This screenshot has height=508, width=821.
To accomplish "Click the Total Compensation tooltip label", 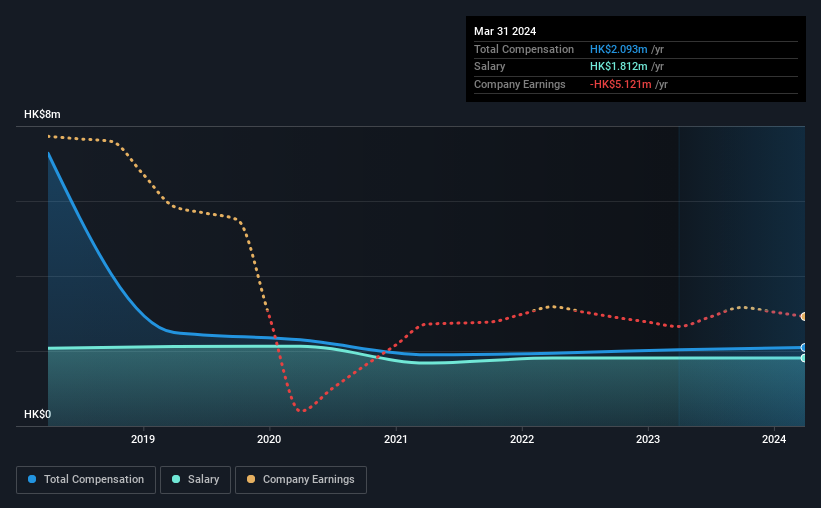I will point(524,49).
